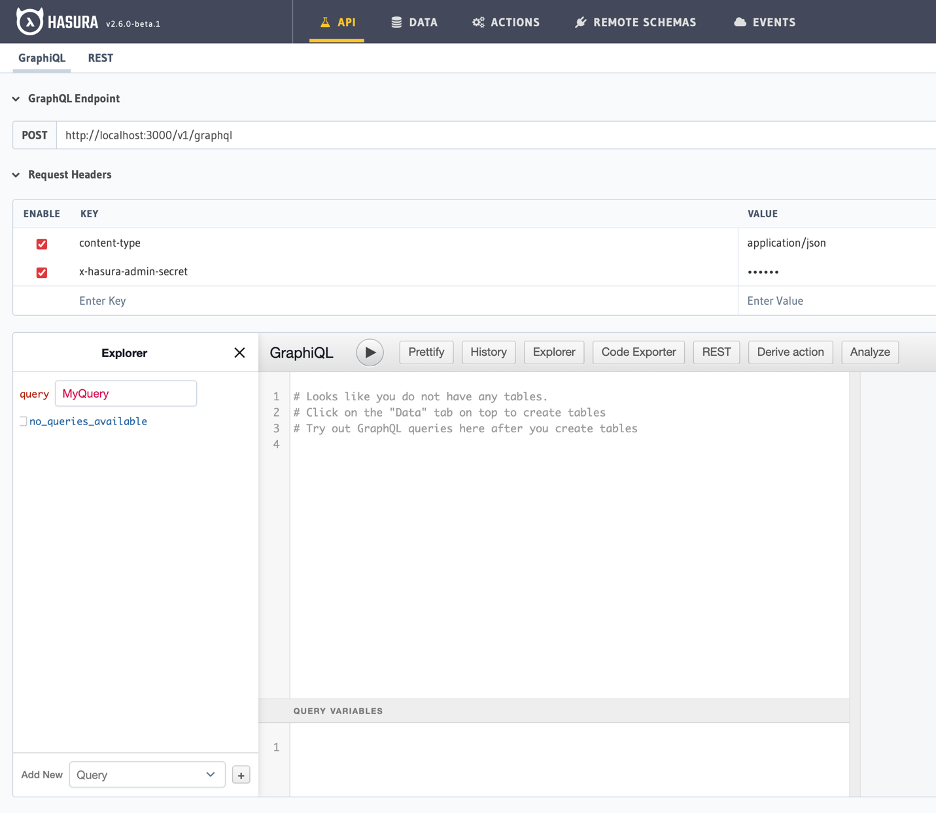Open the EVENTS section label

click(774, 22)
